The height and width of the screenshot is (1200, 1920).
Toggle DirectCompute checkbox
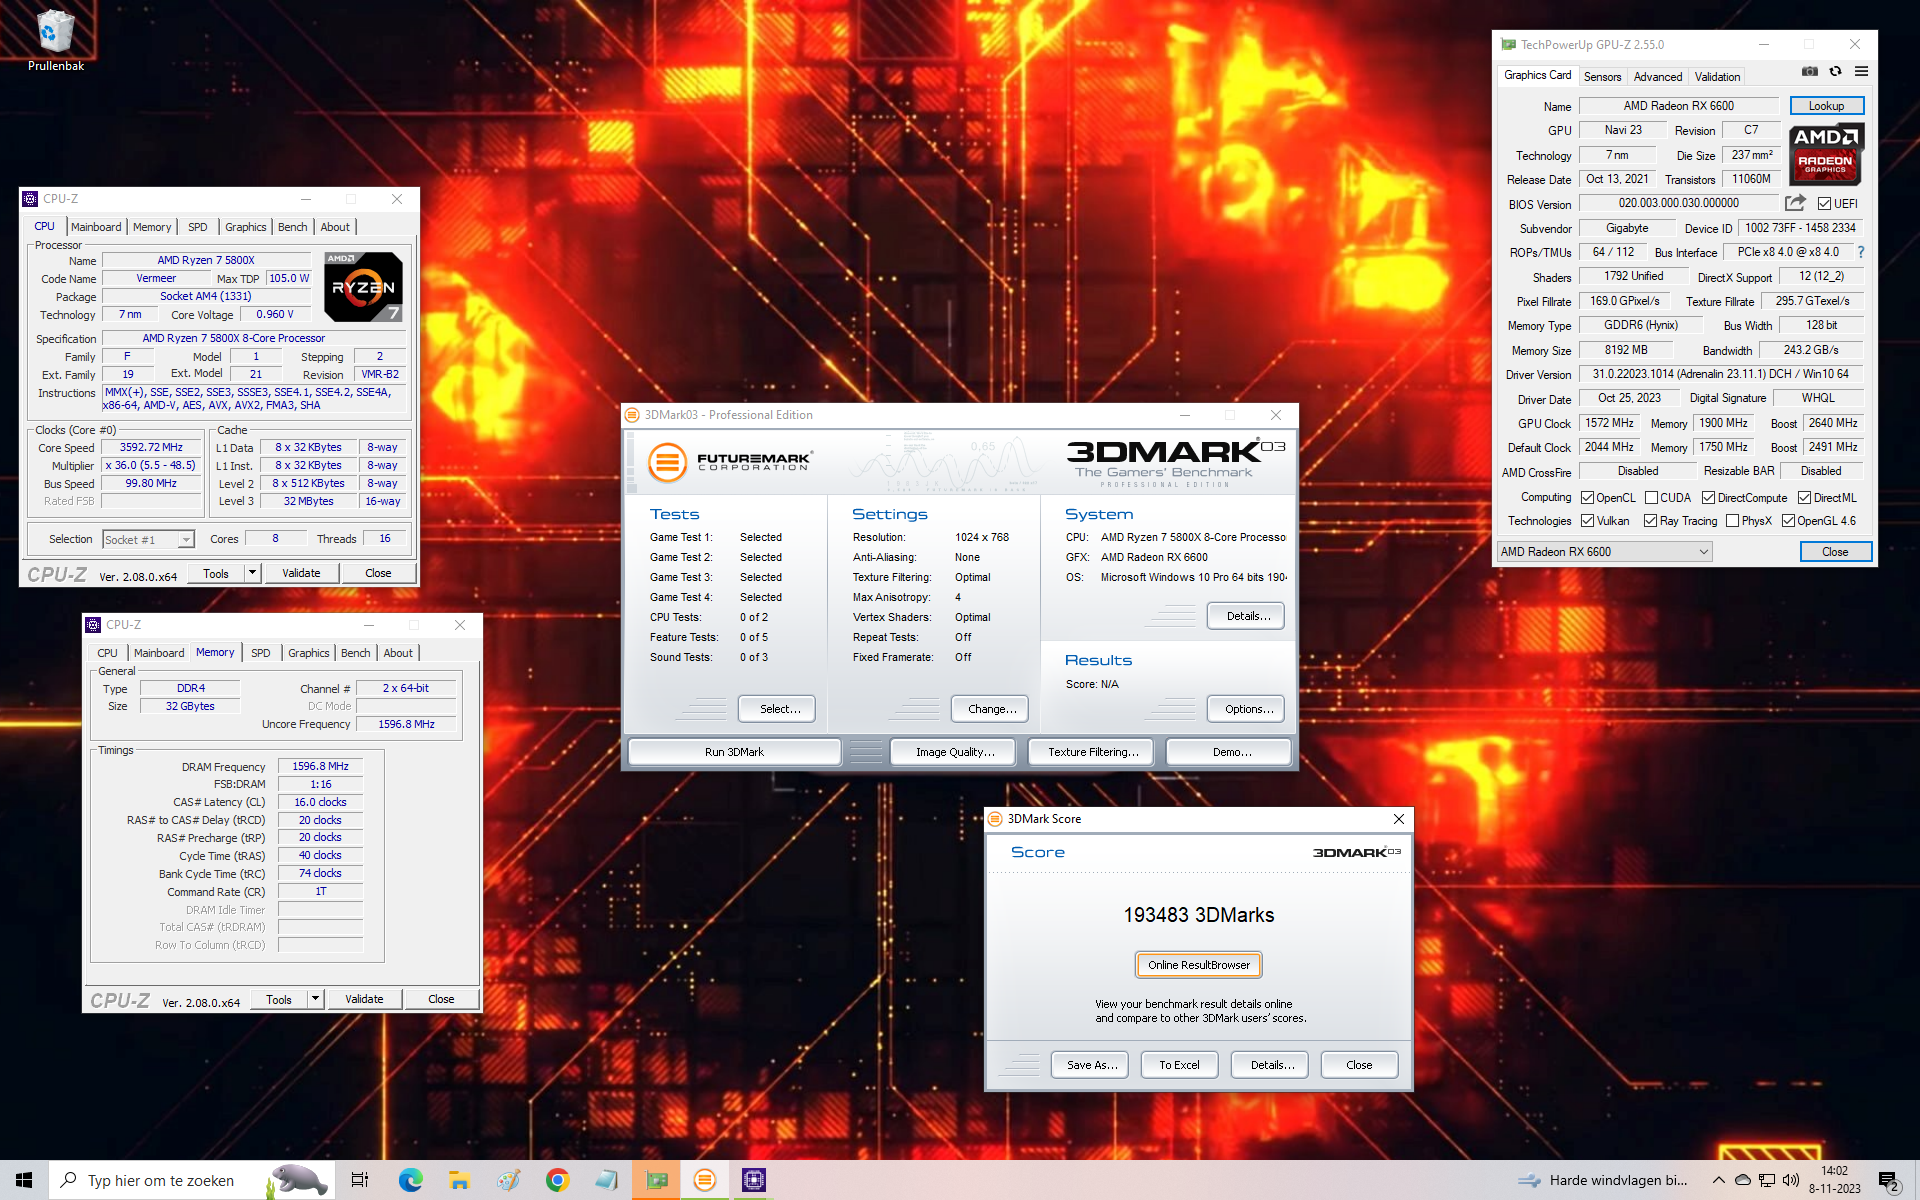pyautogui.click(x=1709, y=497)
